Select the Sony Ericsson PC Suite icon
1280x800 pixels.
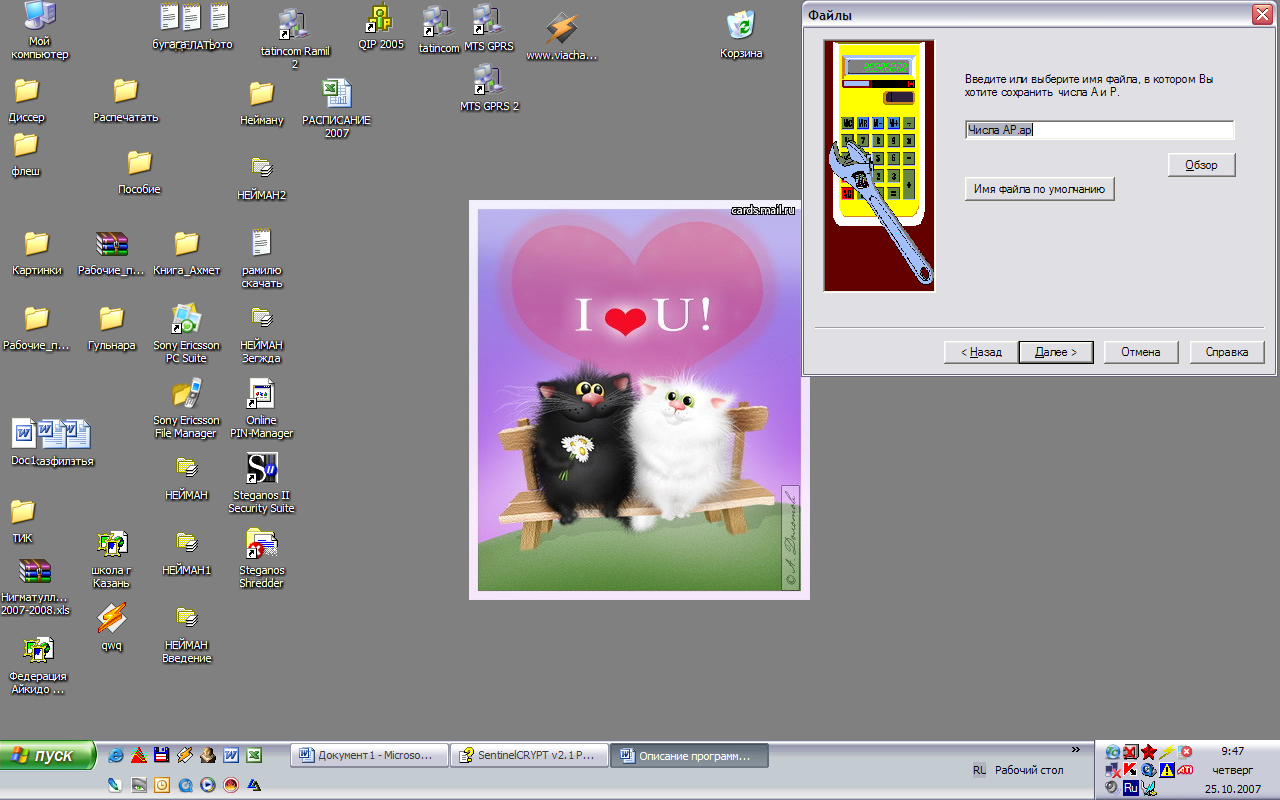(186, 333)
